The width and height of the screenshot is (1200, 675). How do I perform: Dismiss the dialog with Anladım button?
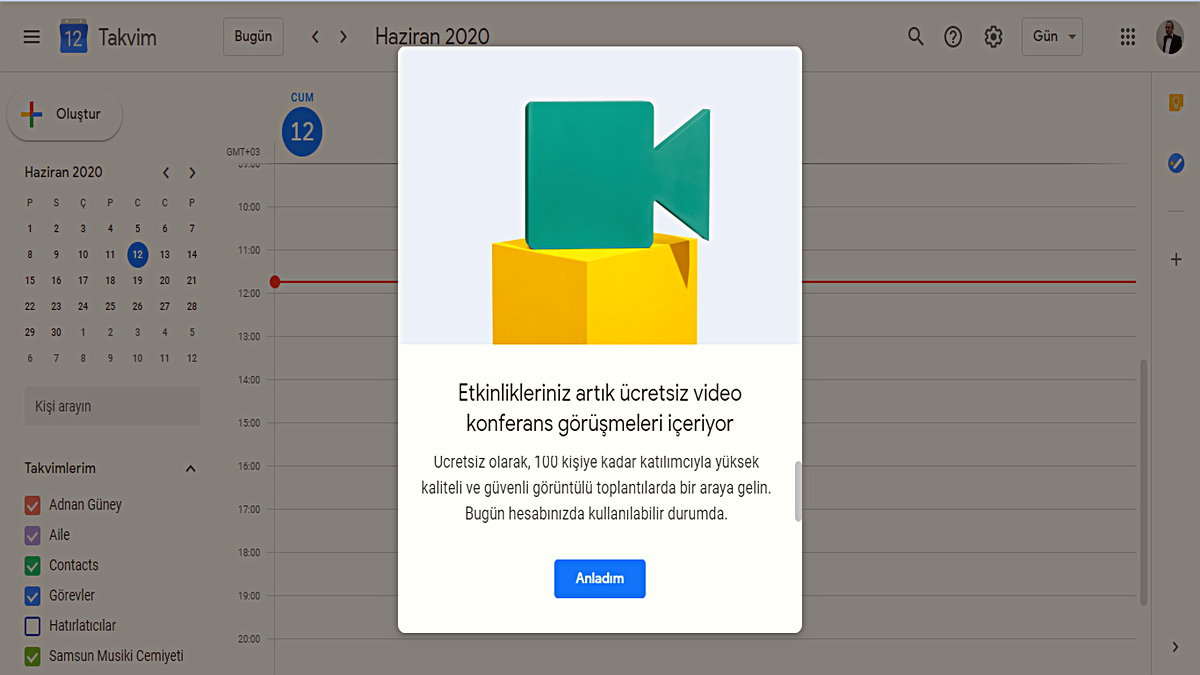click(600, 578)
